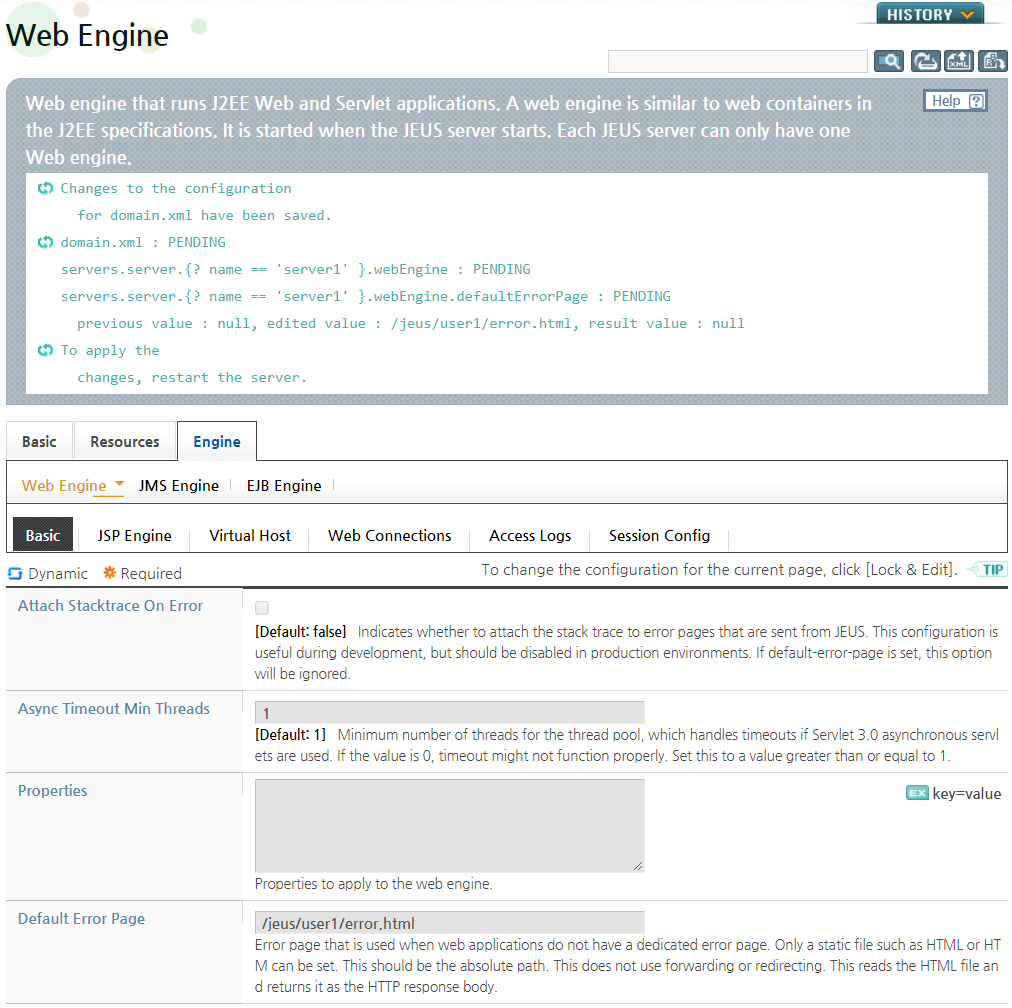
Task: Click the Required asterisk legend icon
Action: 110,572
